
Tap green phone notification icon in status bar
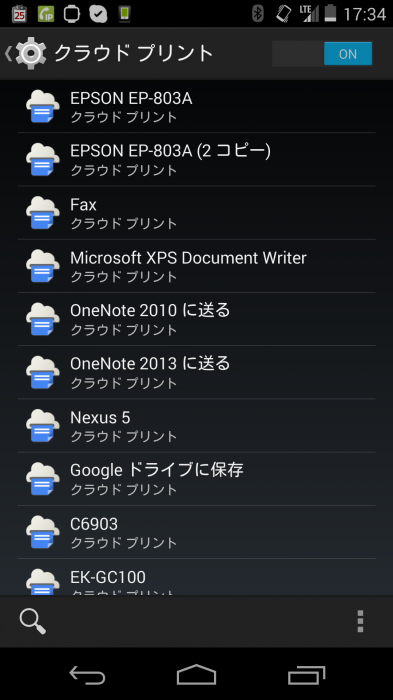point(125,14)
